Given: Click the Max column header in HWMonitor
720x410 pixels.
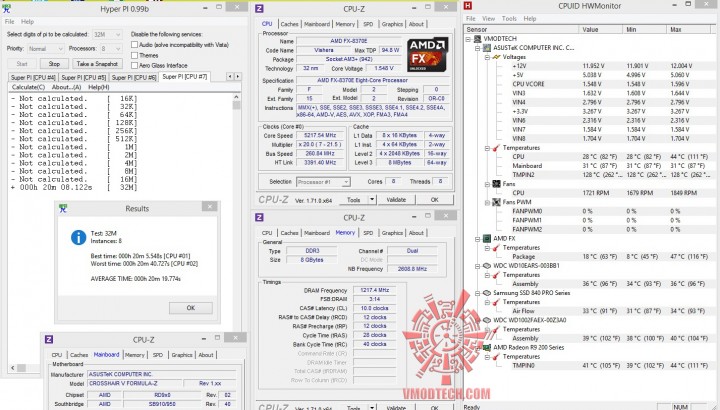Looking at the screenshot, I should click(688, 29).
